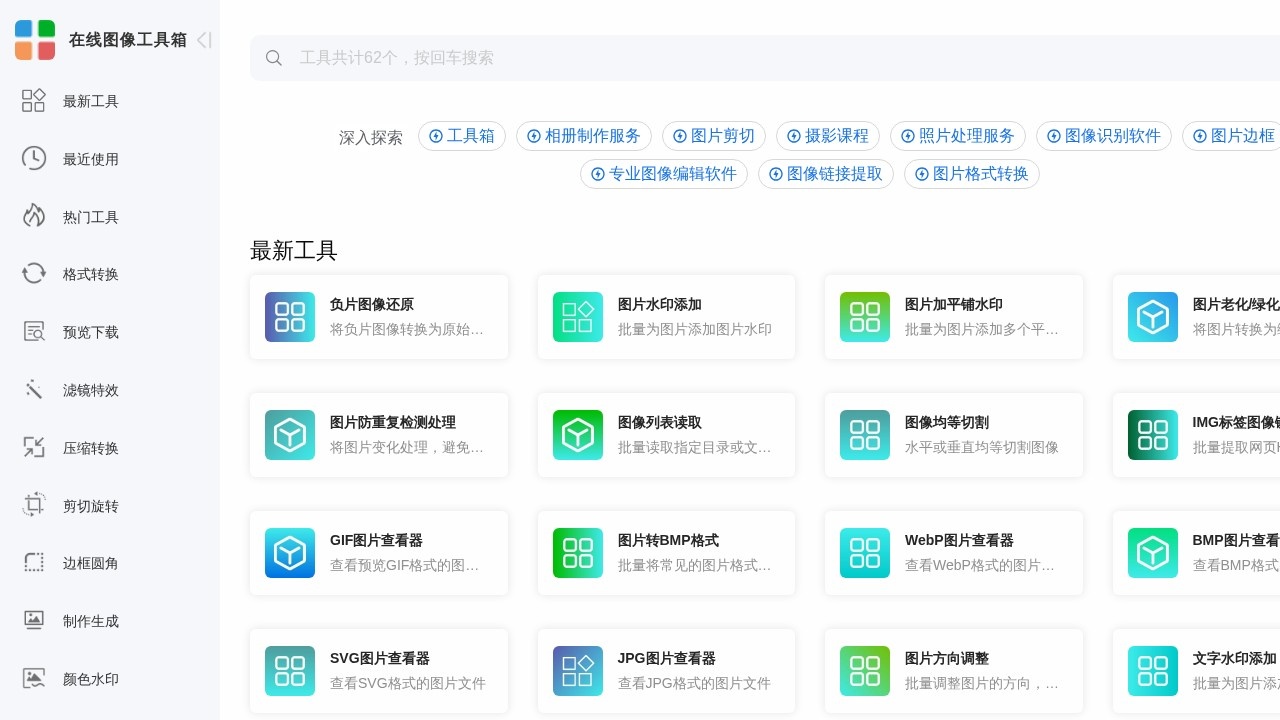Launch the 负片图像还原 tool

(x=379, y=317)
